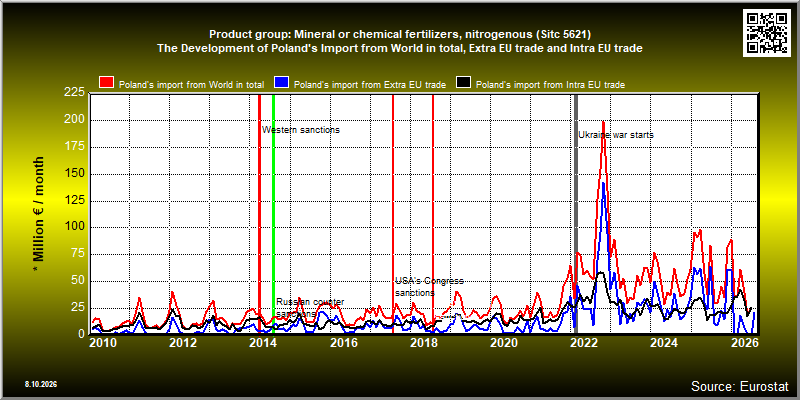
Task: Click the green Russian counter sanctions line
Action: click(x=273, y=214)
